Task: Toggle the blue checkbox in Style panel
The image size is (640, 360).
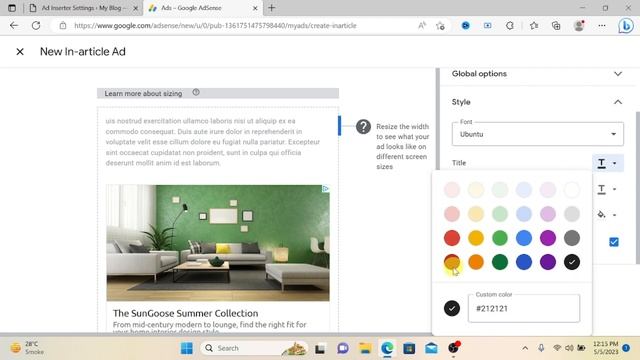Action: tap(613, 242)
